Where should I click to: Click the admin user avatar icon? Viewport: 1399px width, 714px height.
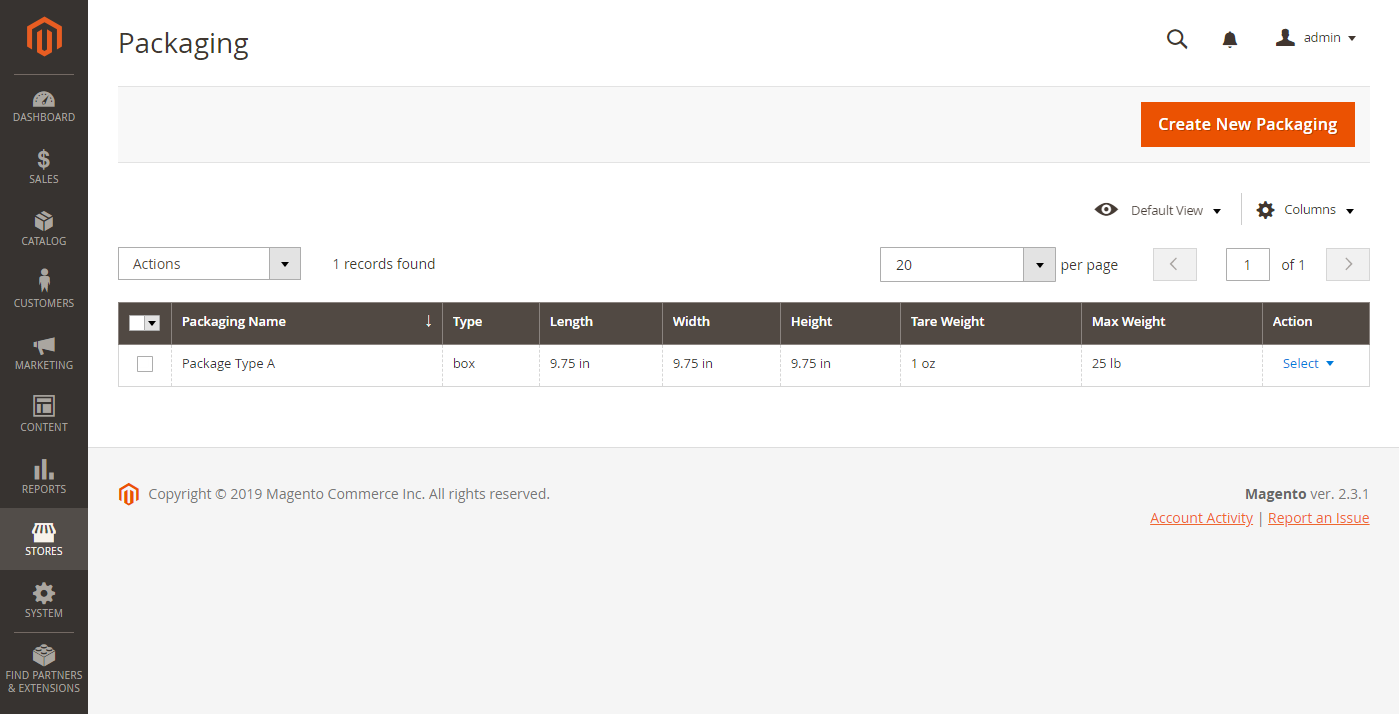1286,37
